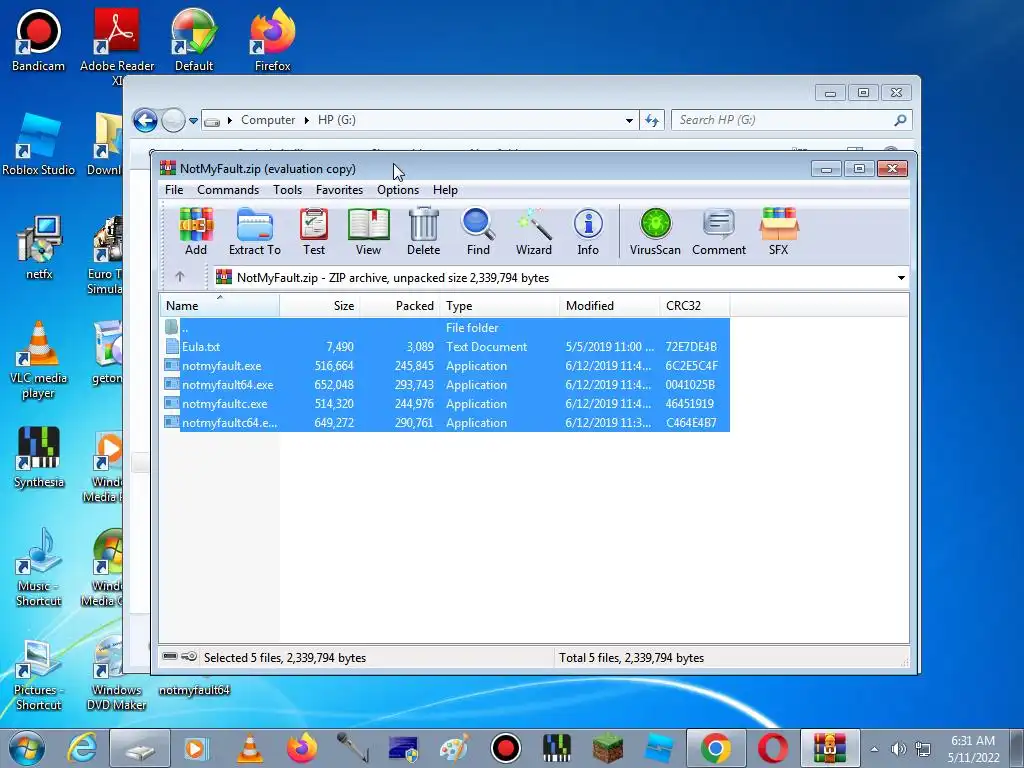Open Internet Explorer from the taskbar
The width and height of the screenshot is (1024, 768).
(x=82, y=748)
